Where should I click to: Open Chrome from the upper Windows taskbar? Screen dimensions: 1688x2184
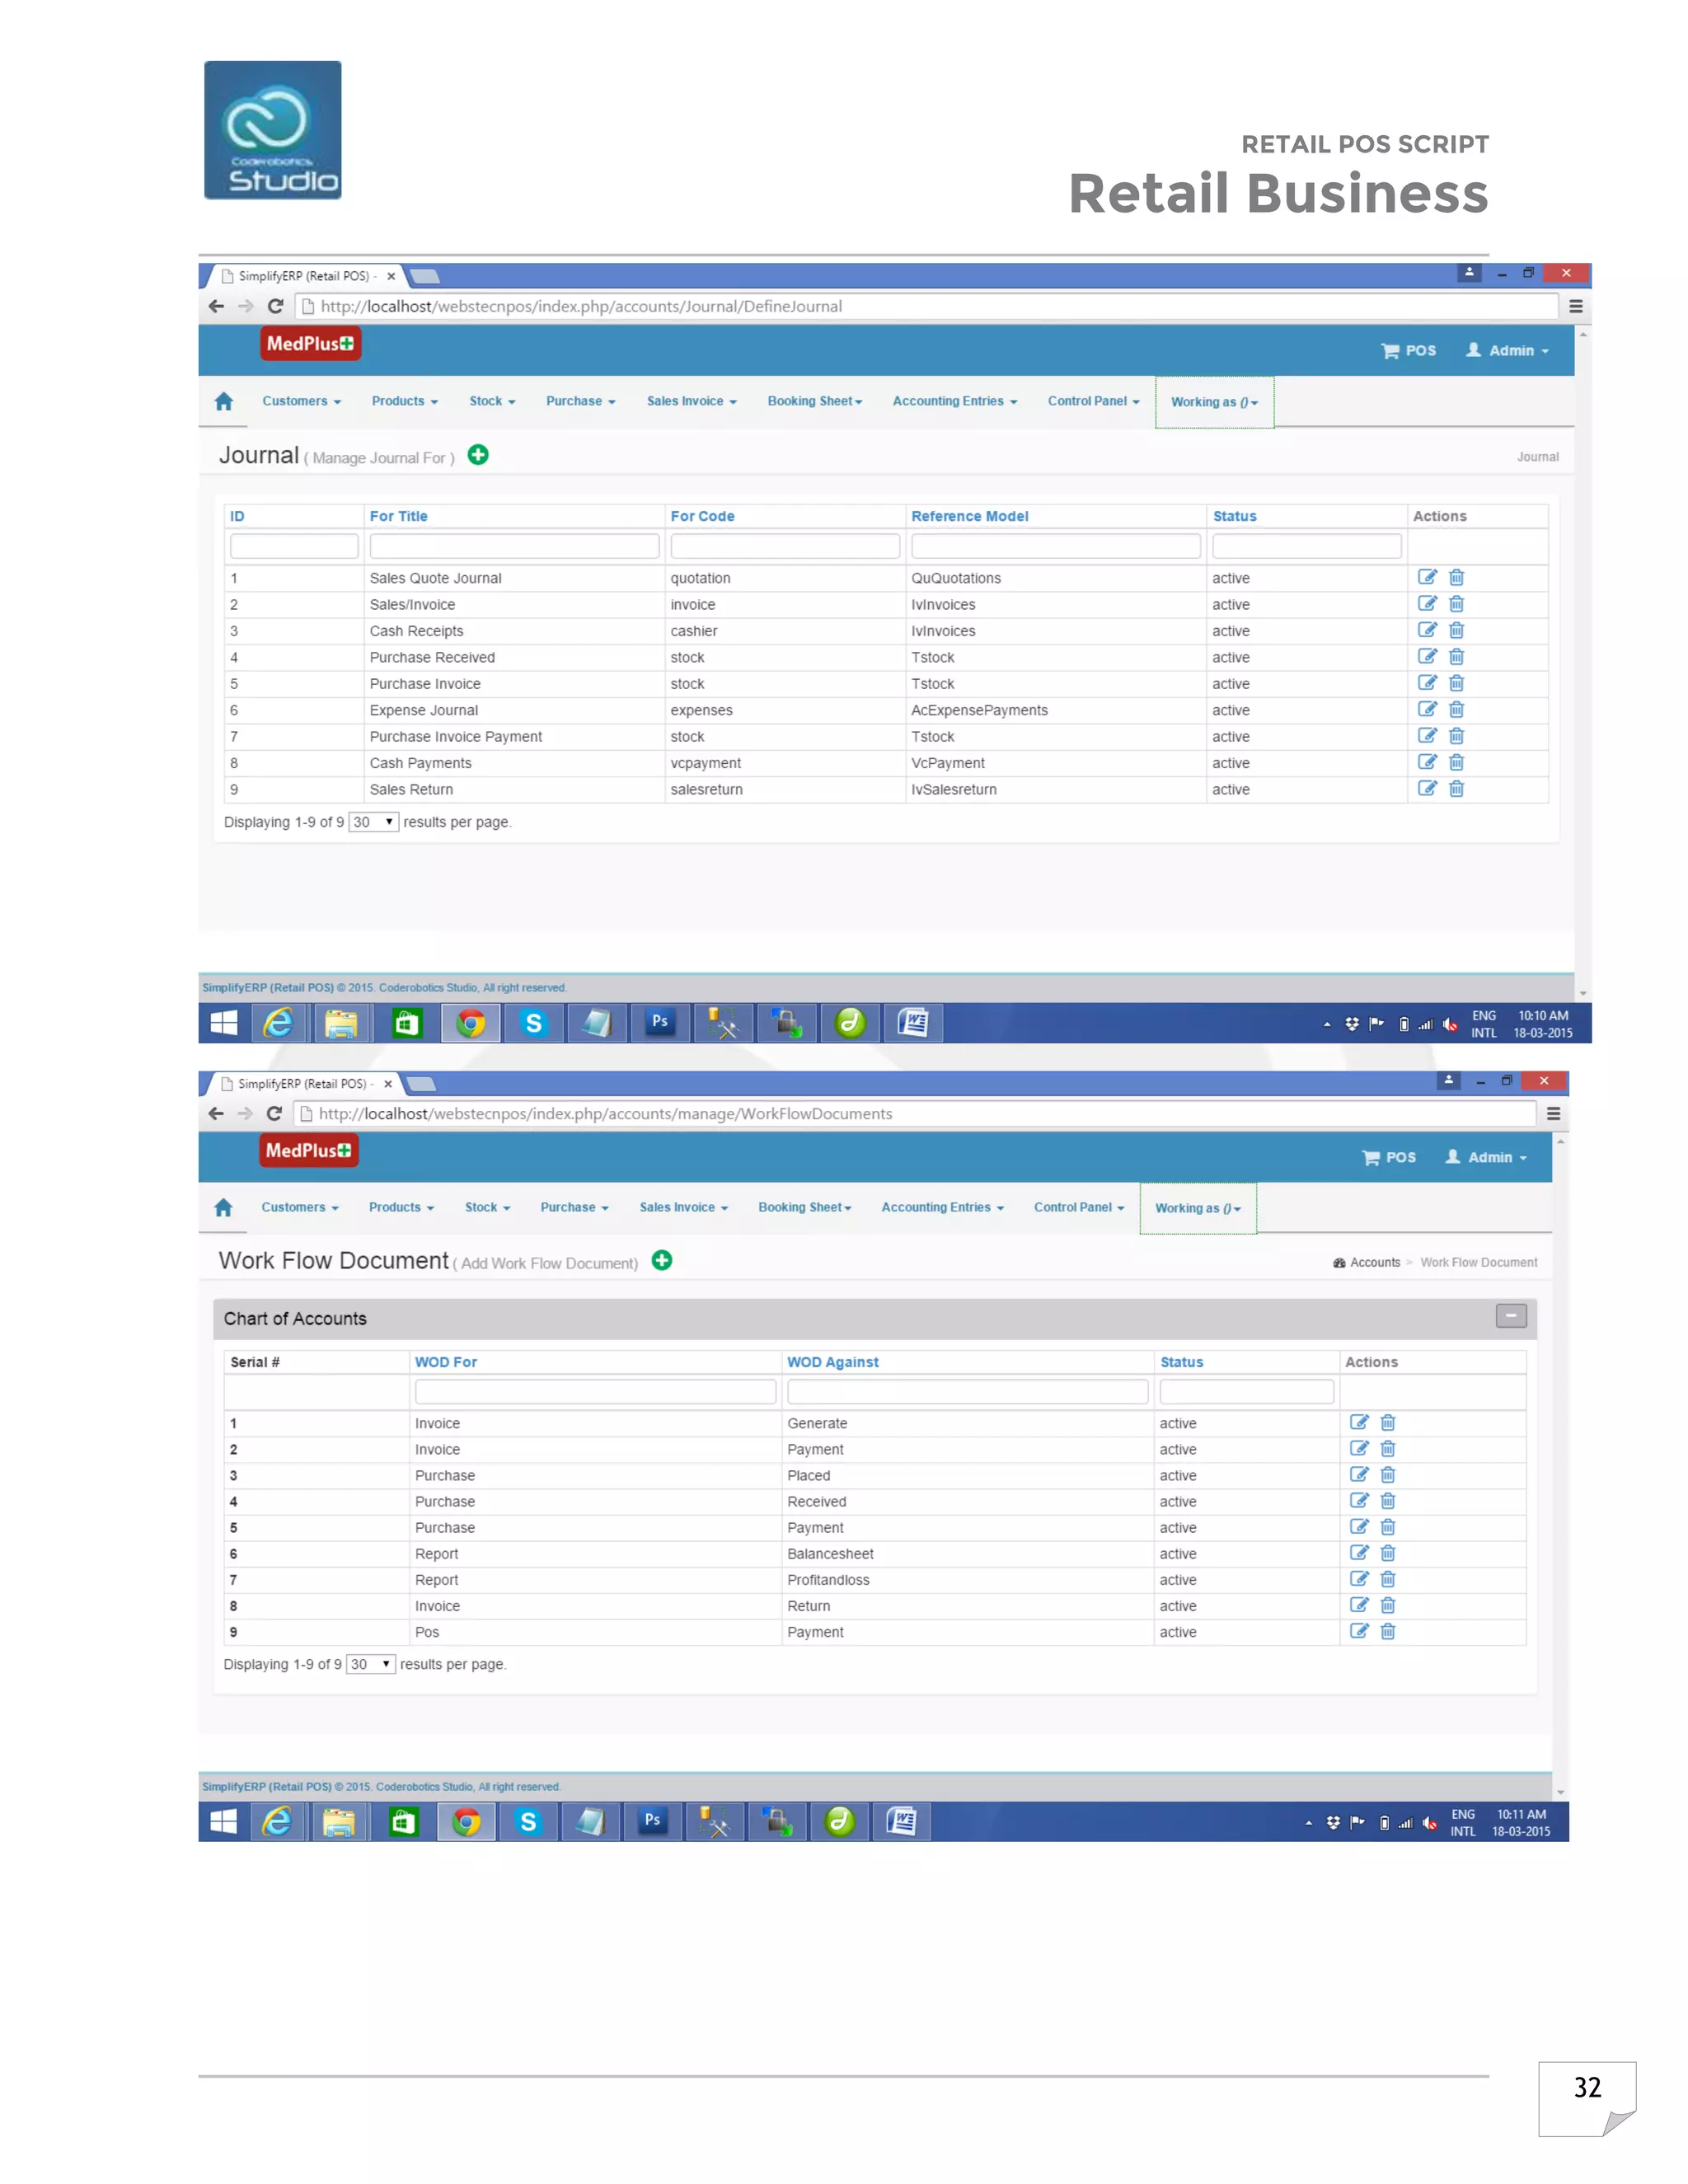coord(471,1023)
